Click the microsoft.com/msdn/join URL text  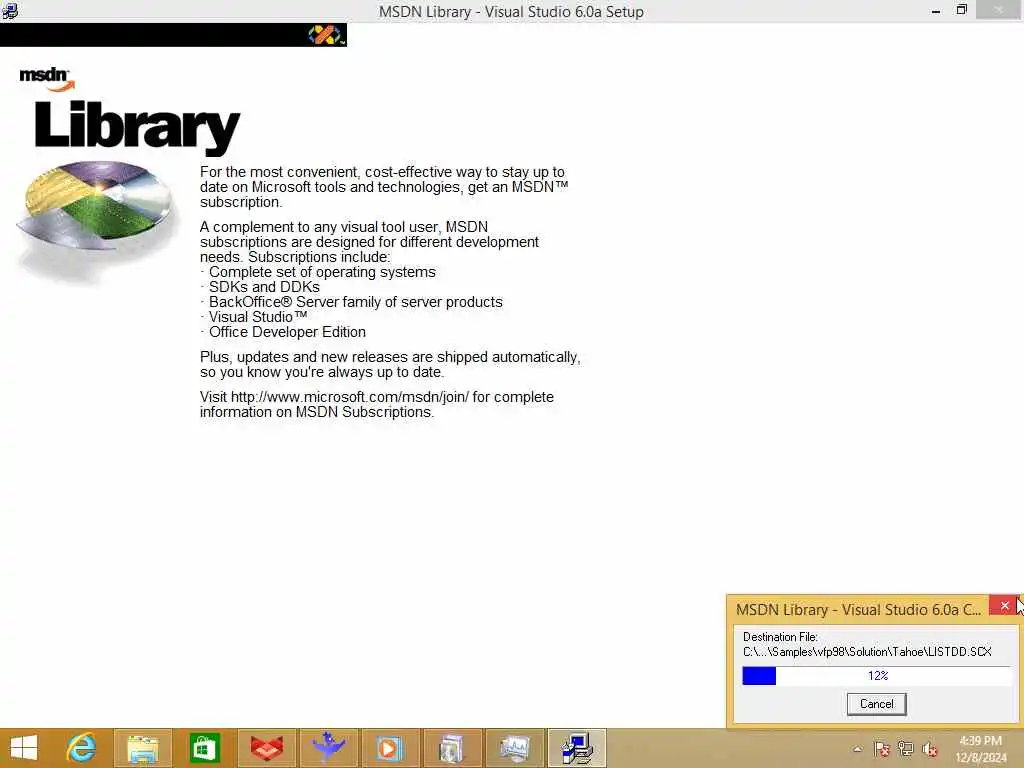(x=350, y=397)
